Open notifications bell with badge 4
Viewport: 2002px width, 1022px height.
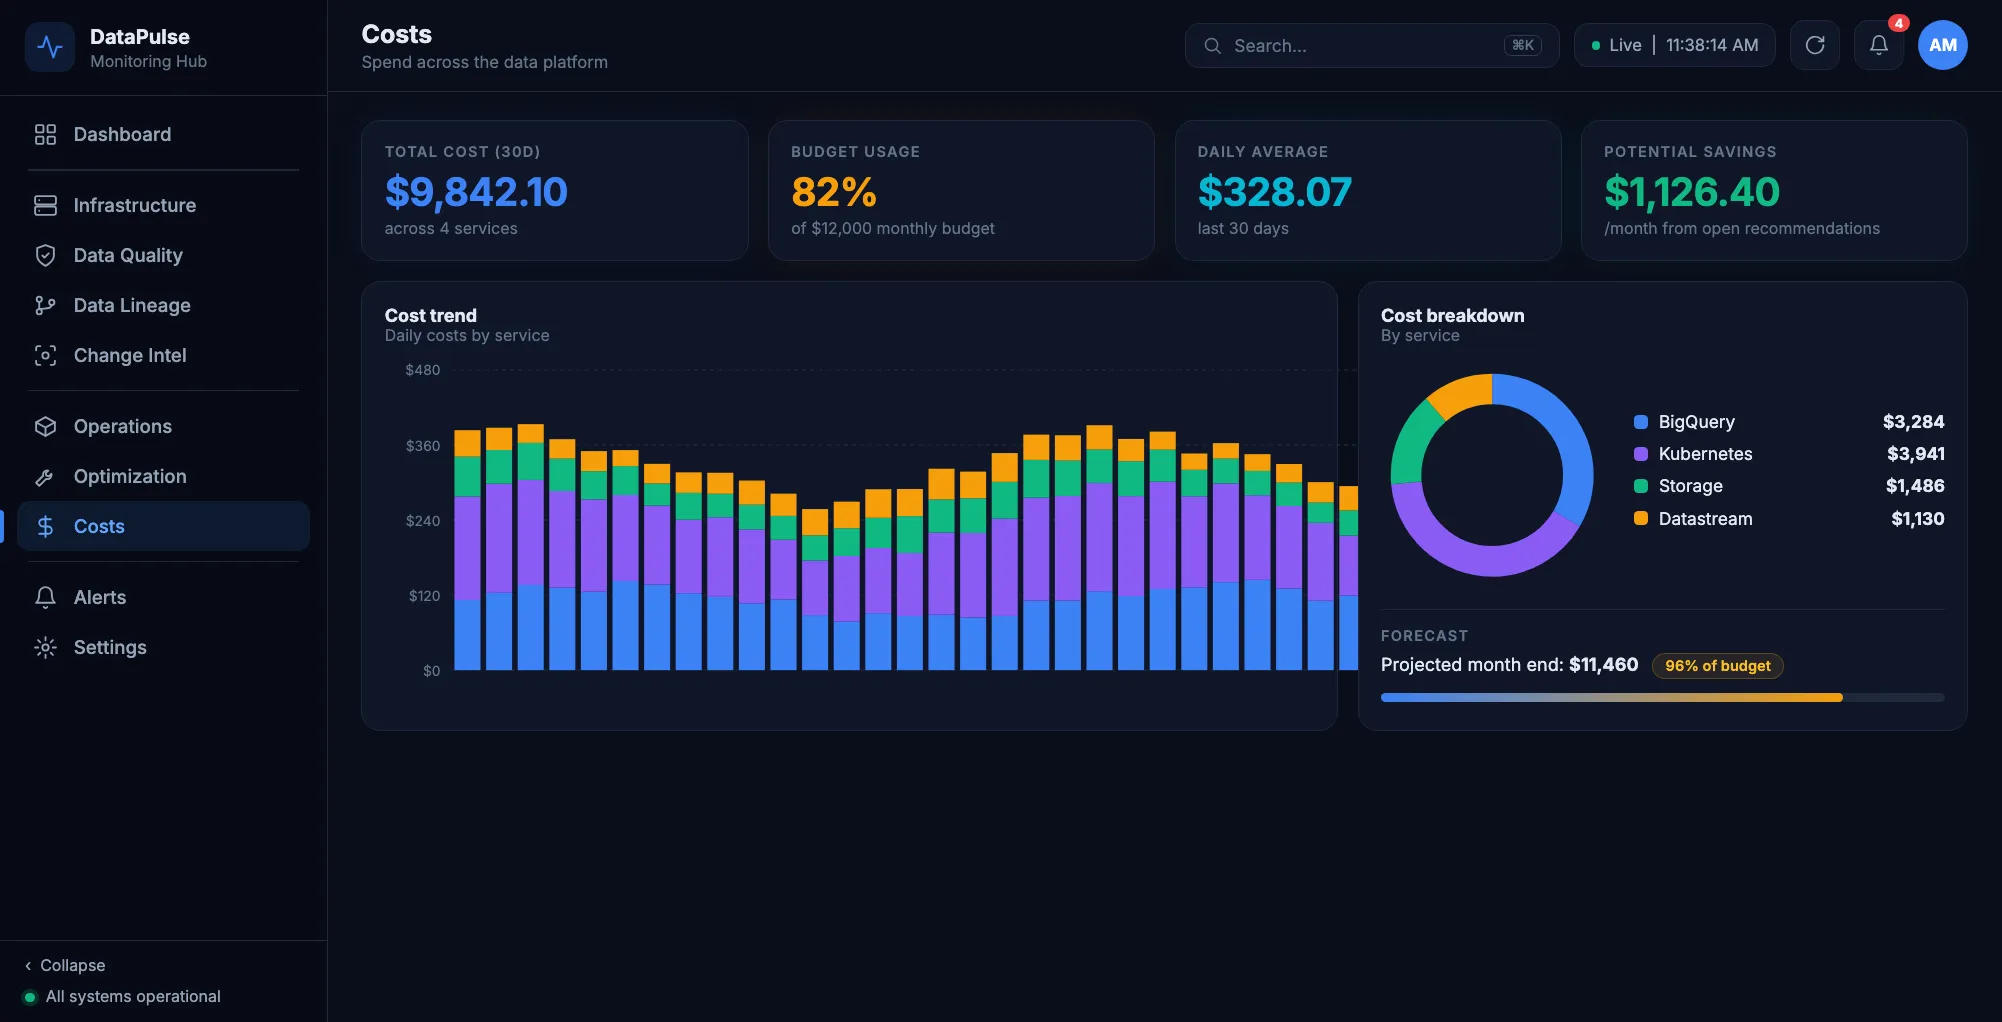(x=1879, y=45)
